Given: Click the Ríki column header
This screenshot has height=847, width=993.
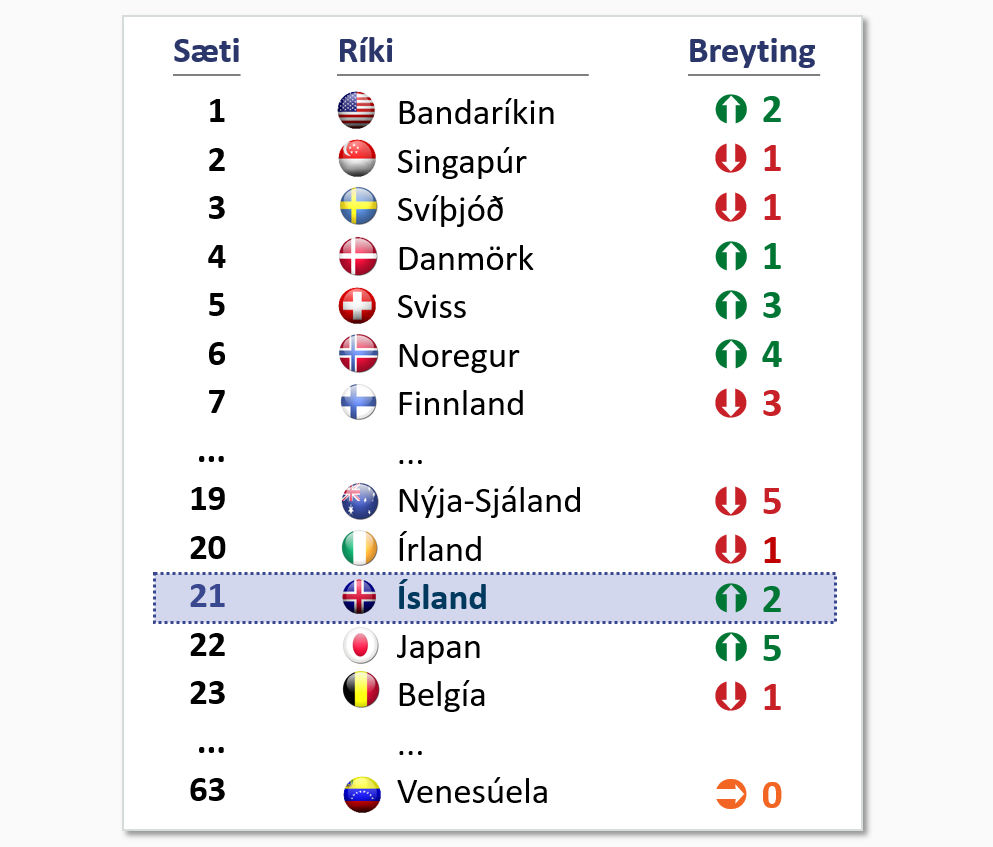Looking at the screenshot, I should 365,51.
